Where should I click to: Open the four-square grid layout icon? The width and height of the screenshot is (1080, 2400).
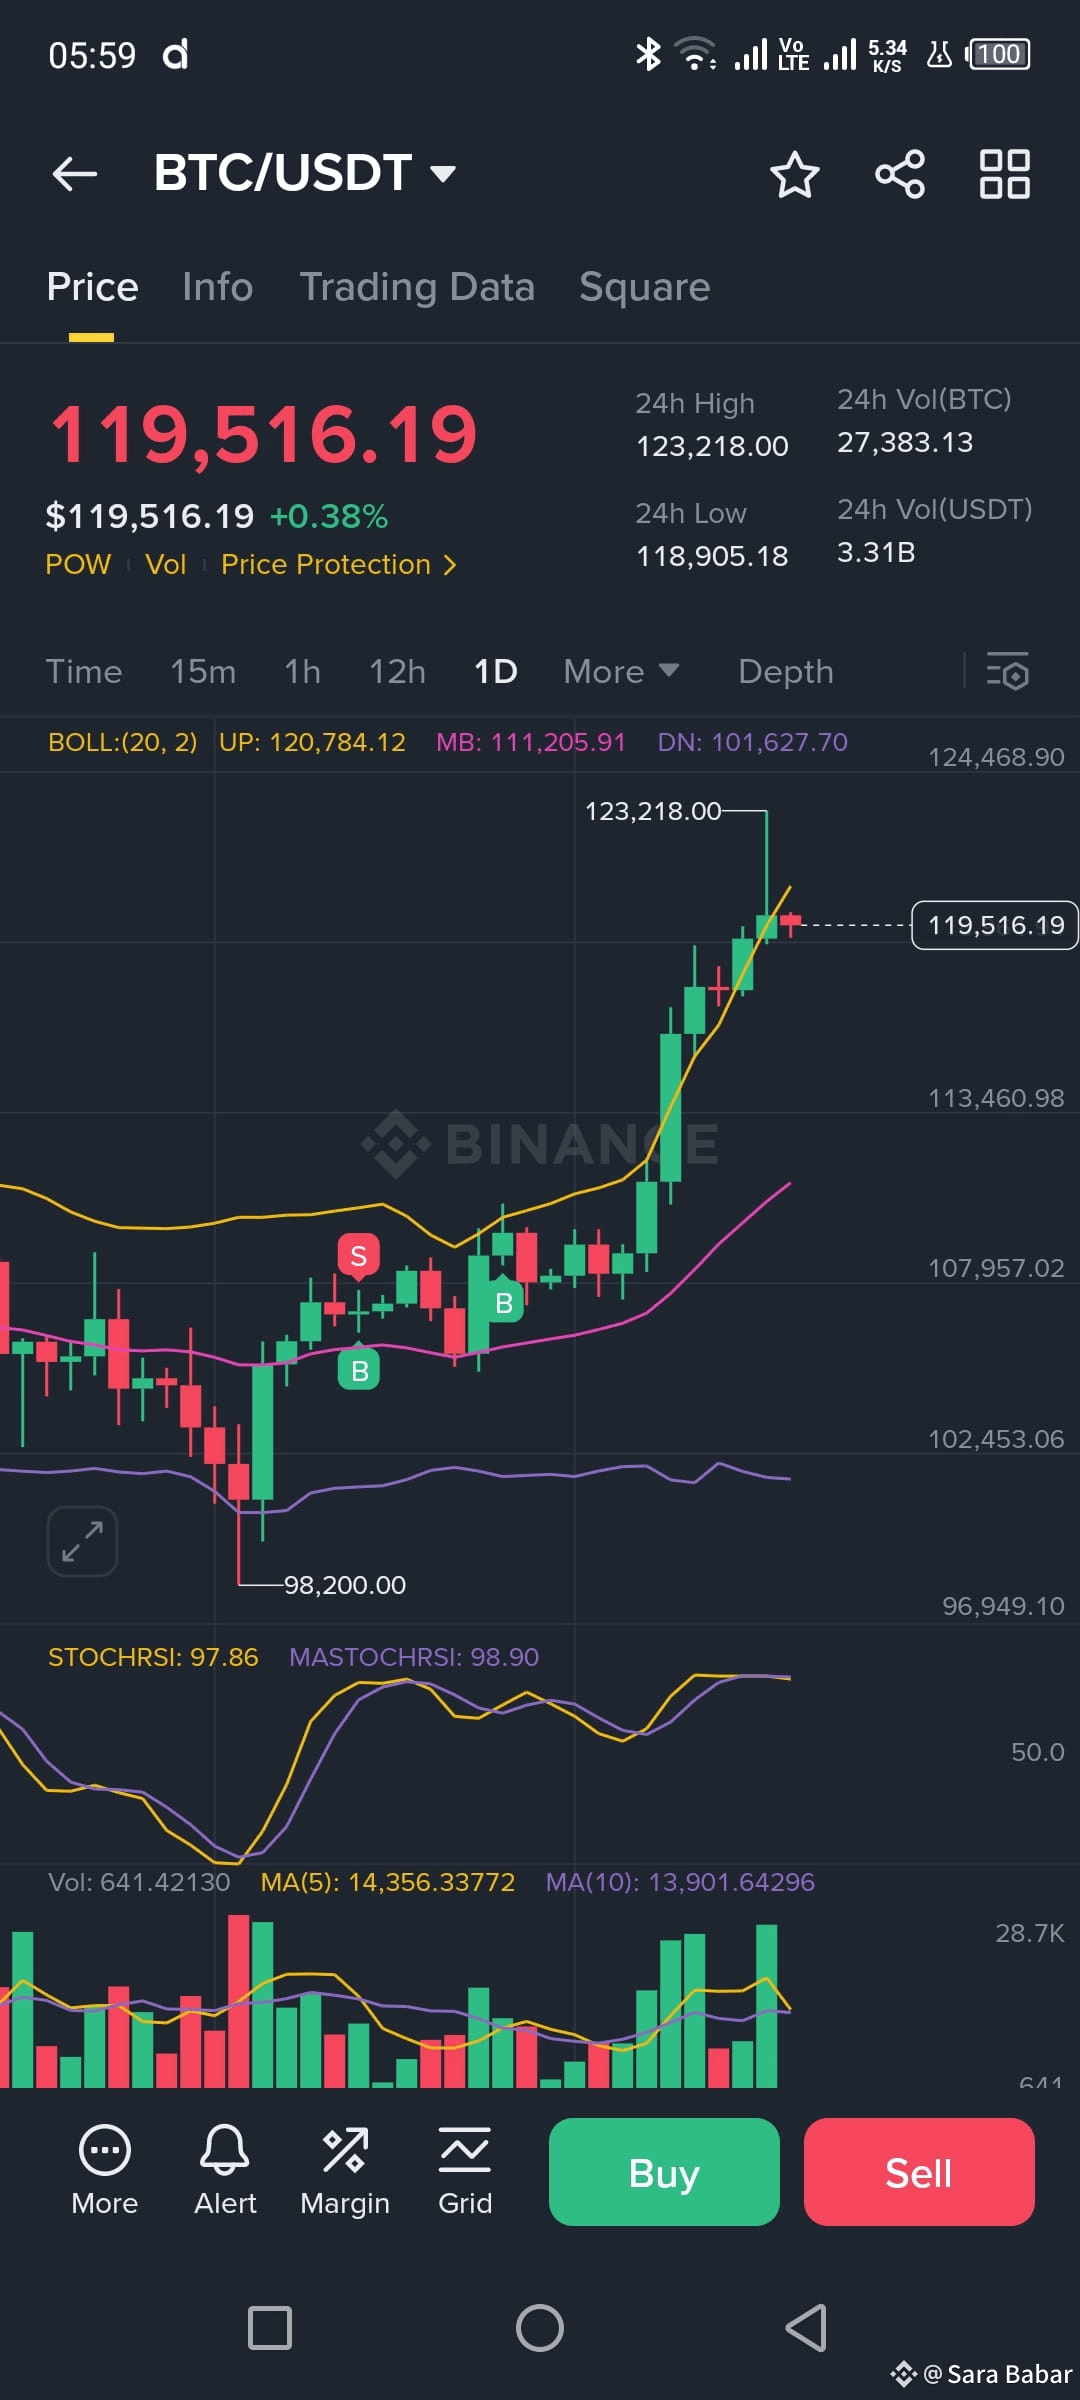click(x=1004, y=174)
